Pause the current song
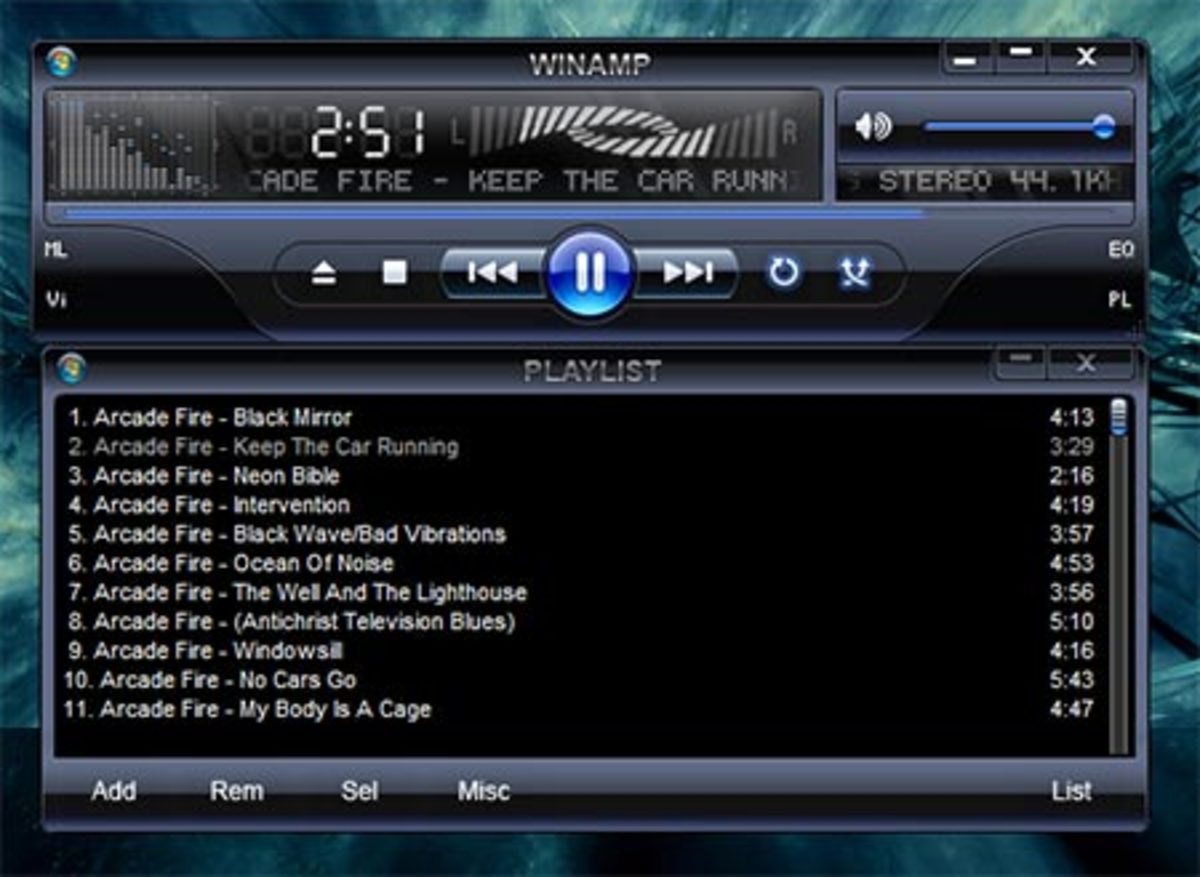Viewport: 1200px width, 877px height. [590, 272]
